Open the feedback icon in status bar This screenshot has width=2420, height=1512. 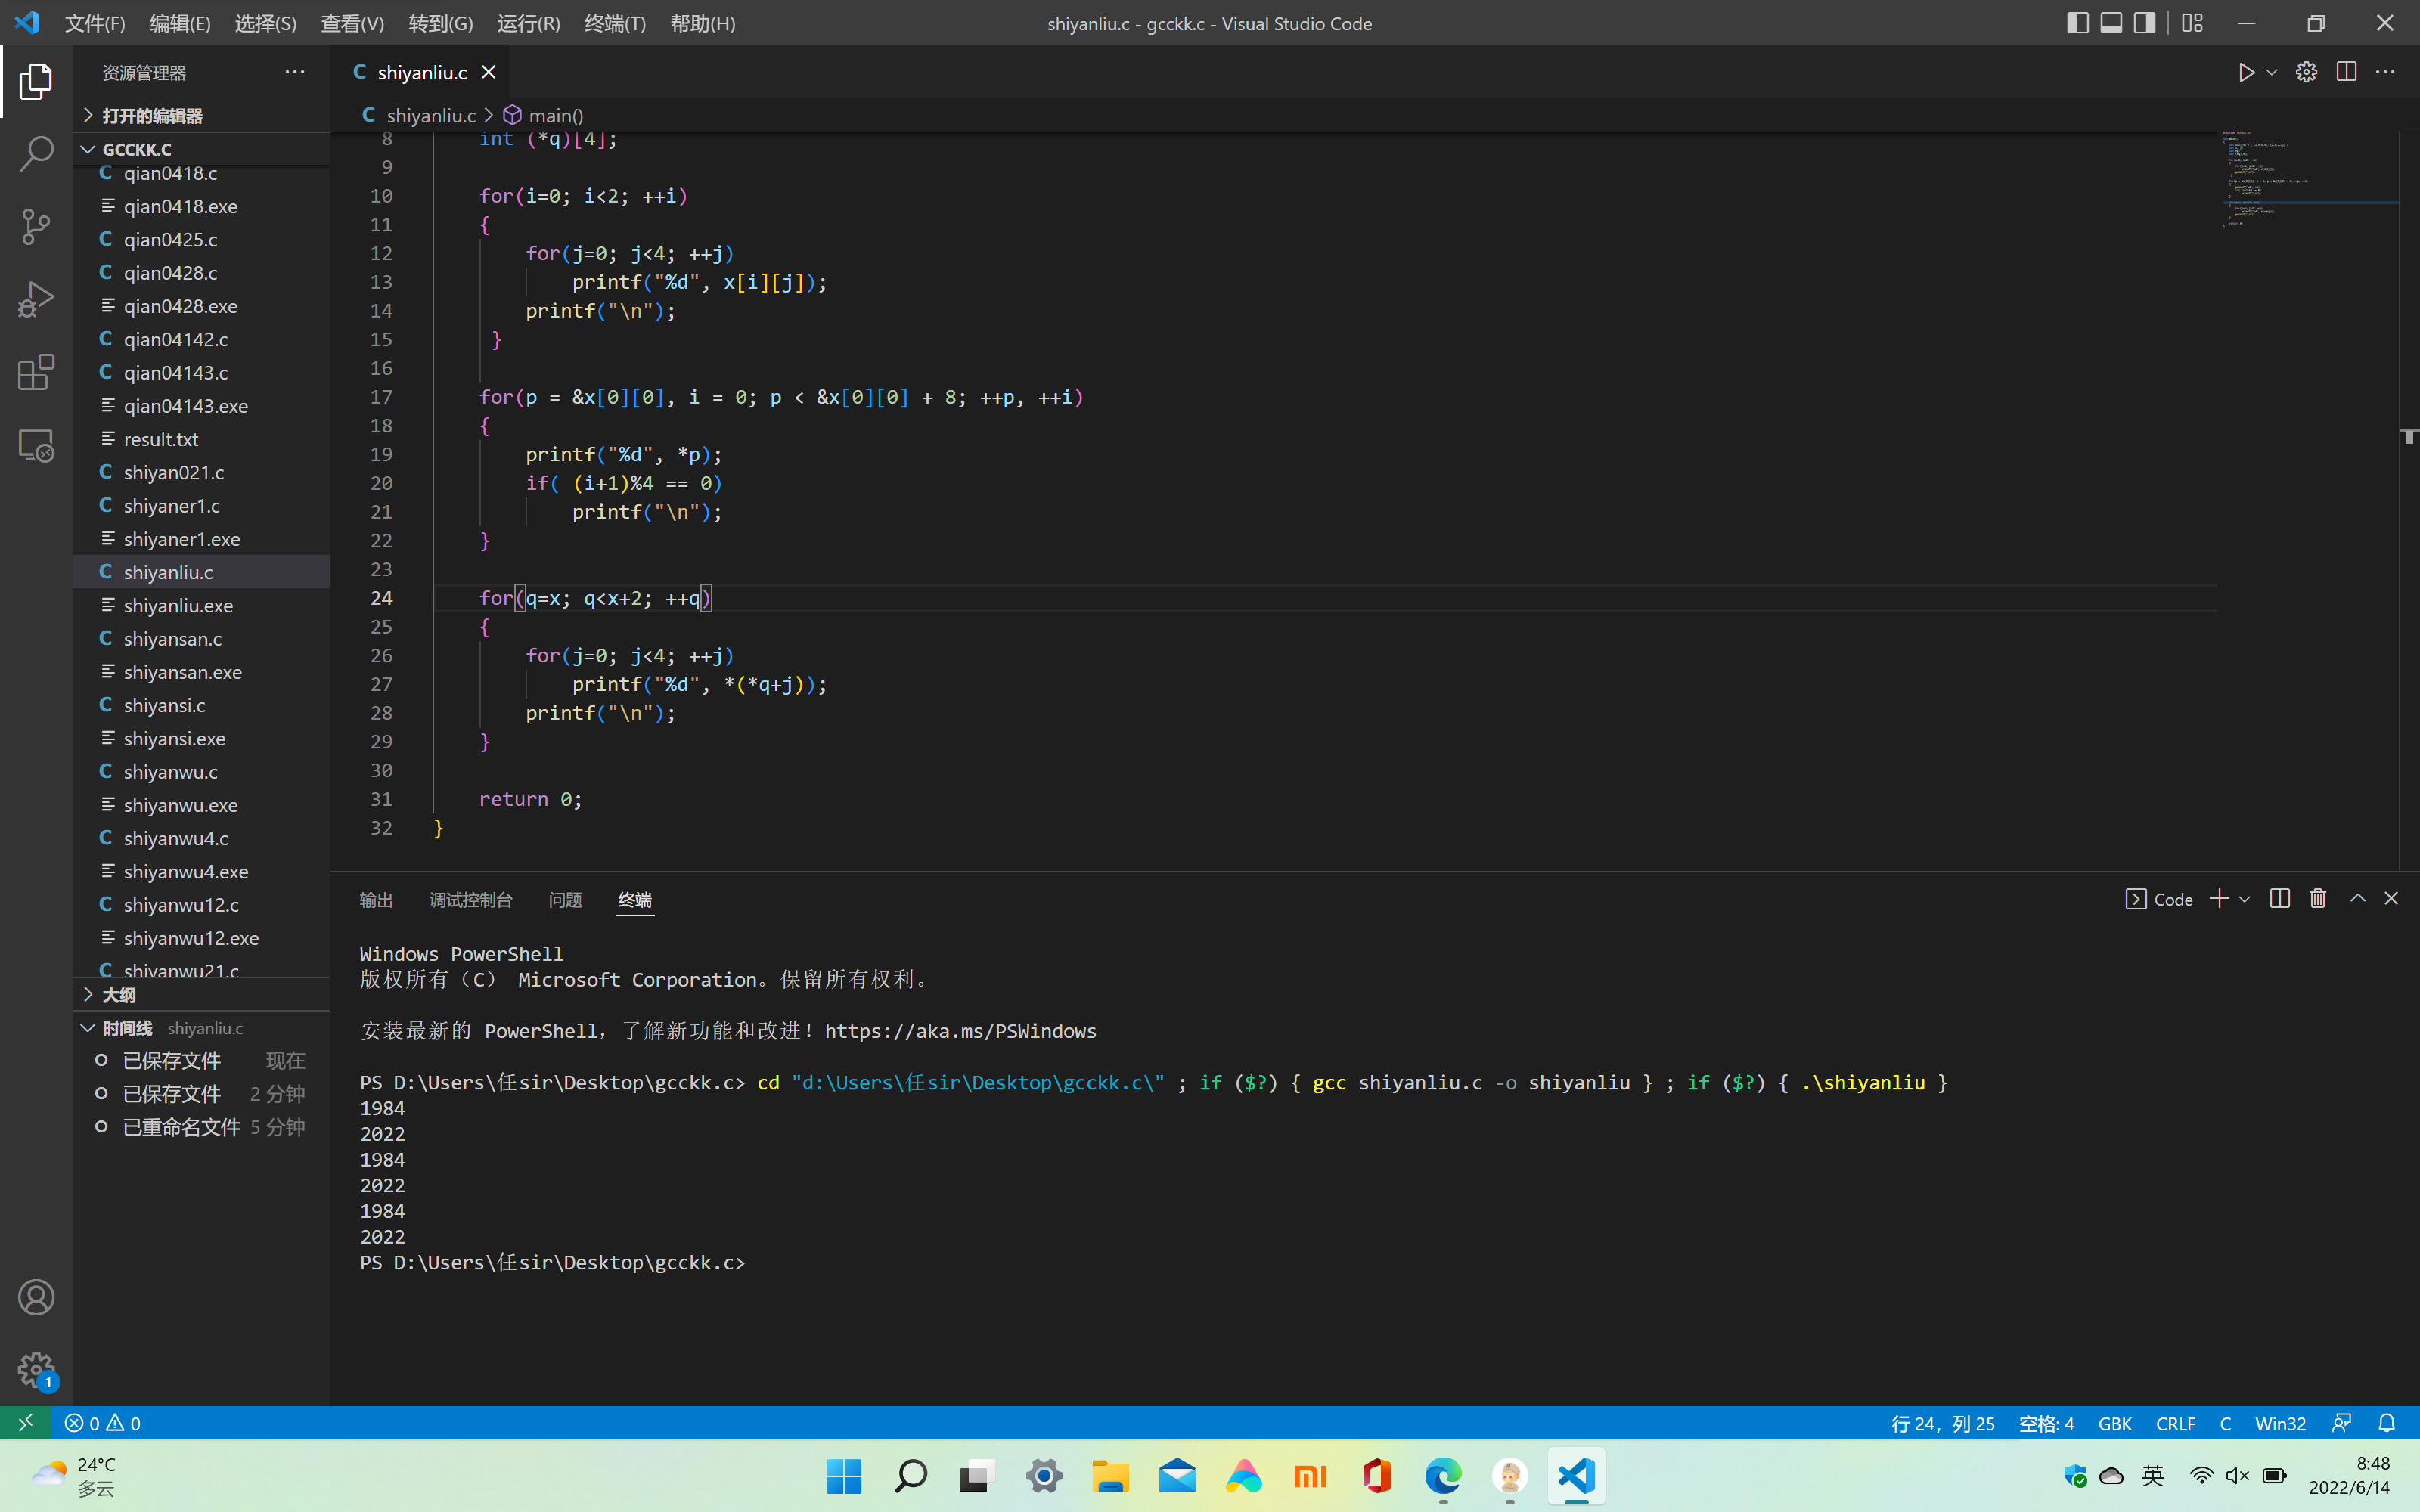(x=2341, y=1422)
